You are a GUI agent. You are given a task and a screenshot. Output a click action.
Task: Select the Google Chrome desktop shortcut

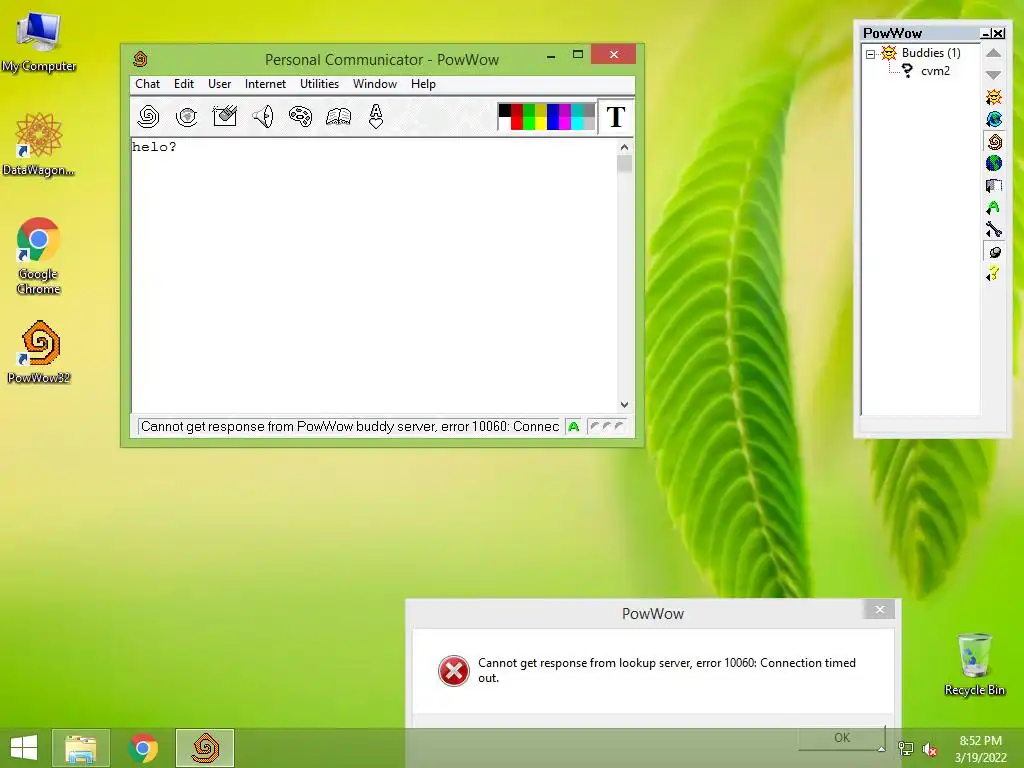(39, 256)
